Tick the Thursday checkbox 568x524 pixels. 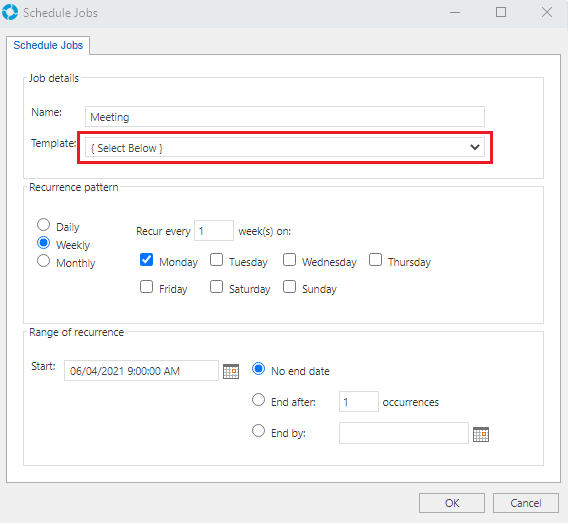coord(375,260)
